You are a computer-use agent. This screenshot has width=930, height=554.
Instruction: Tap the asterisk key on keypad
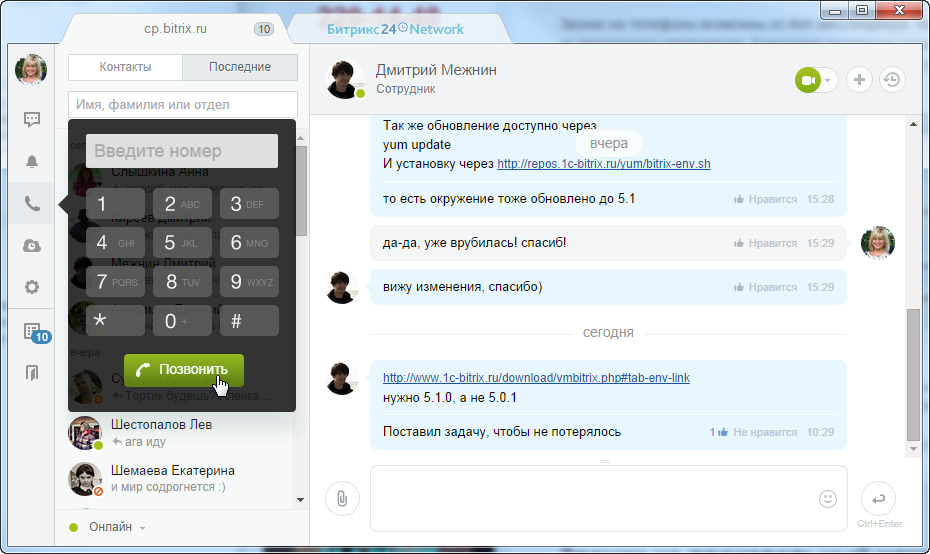click(x=115, y=321)
